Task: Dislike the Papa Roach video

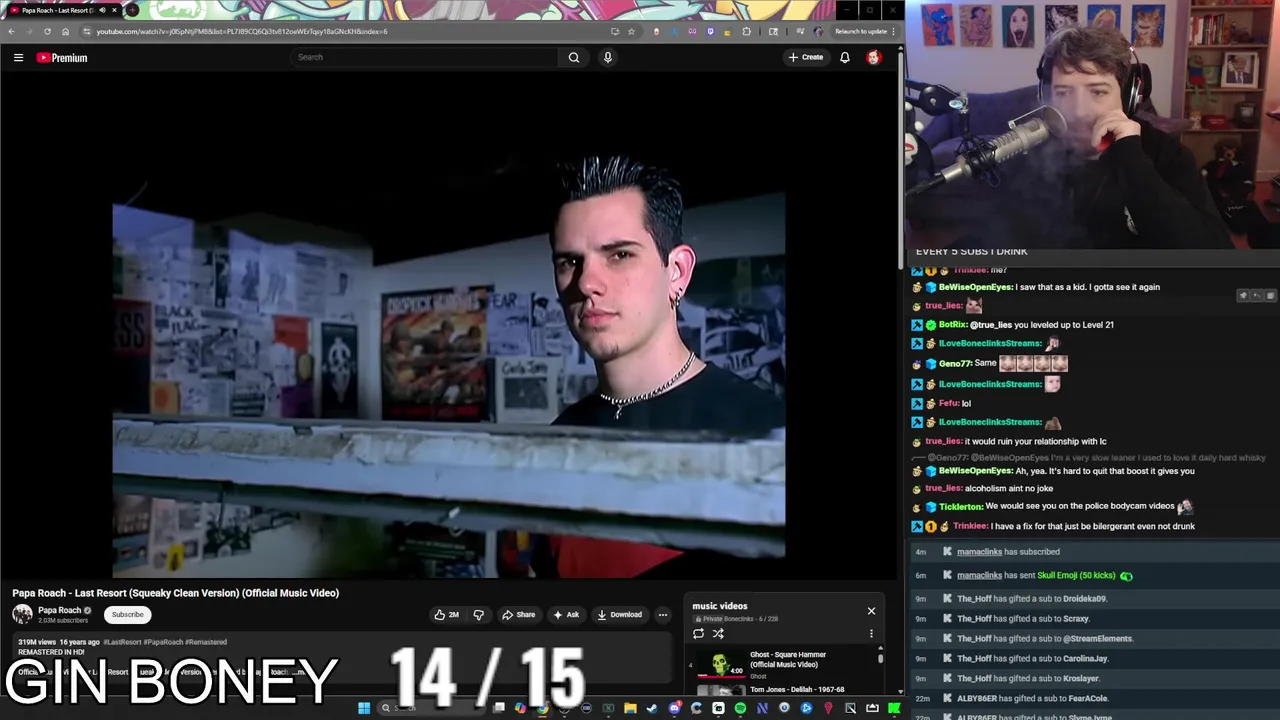Action: coord(478,615)
